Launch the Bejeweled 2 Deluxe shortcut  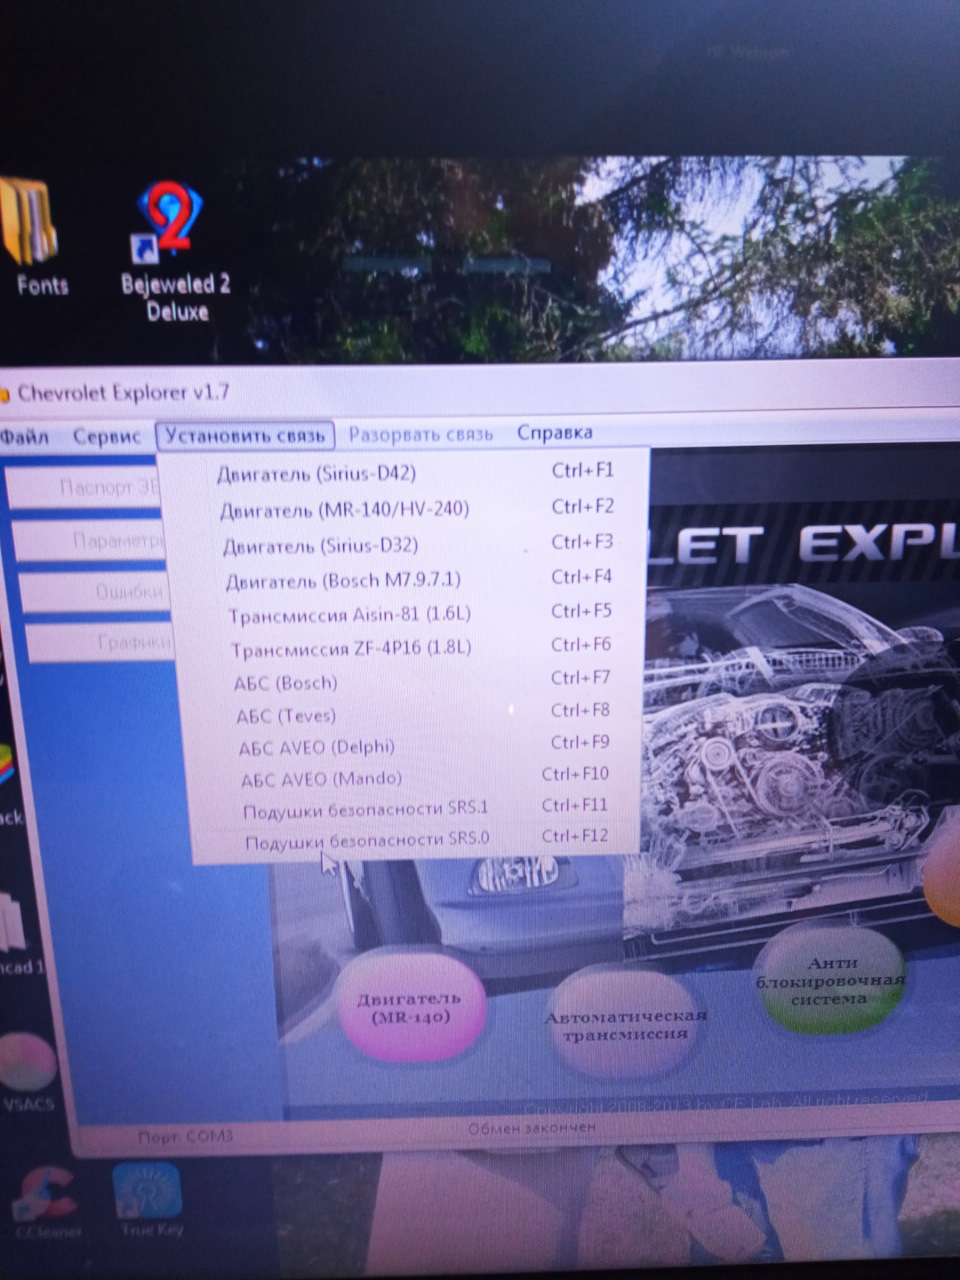pos(174,252)
